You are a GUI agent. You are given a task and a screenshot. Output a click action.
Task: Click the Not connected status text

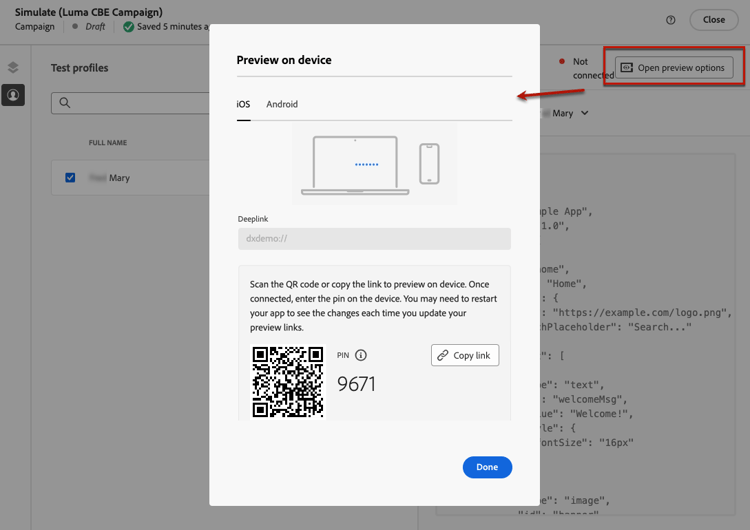[x=593, y=68]
